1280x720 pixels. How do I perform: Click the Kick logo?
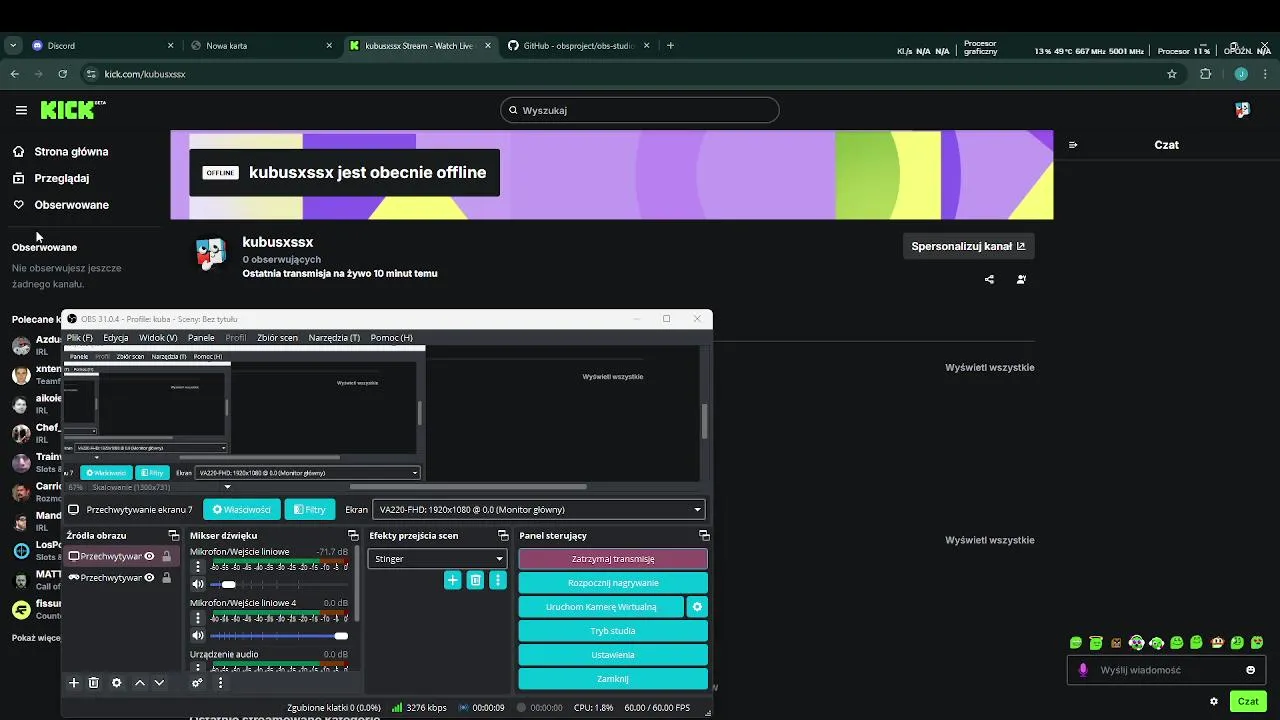[73, 110]
